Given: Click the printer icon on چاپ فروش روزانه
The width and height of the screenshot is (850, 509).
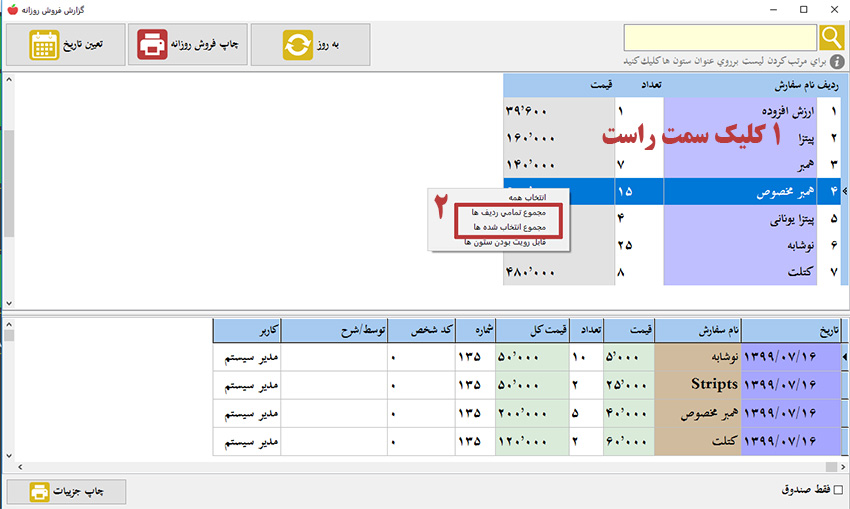Looking at the screenshot, I should pos(152,45).
